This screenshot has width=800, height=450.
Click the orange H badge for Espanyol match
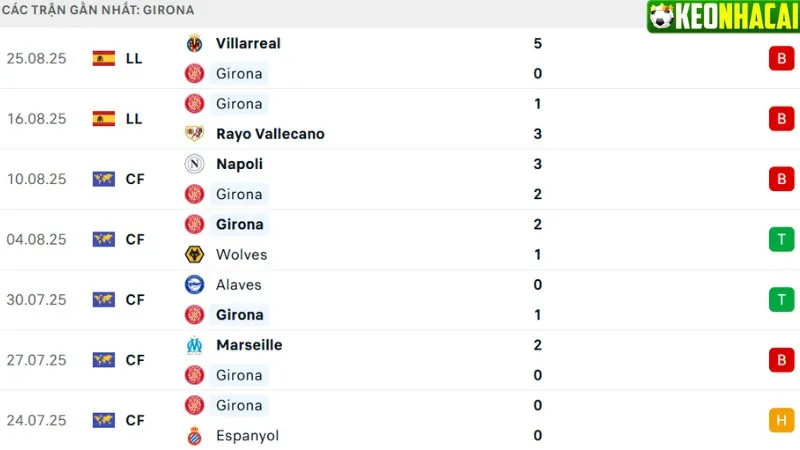click(779, 421)
